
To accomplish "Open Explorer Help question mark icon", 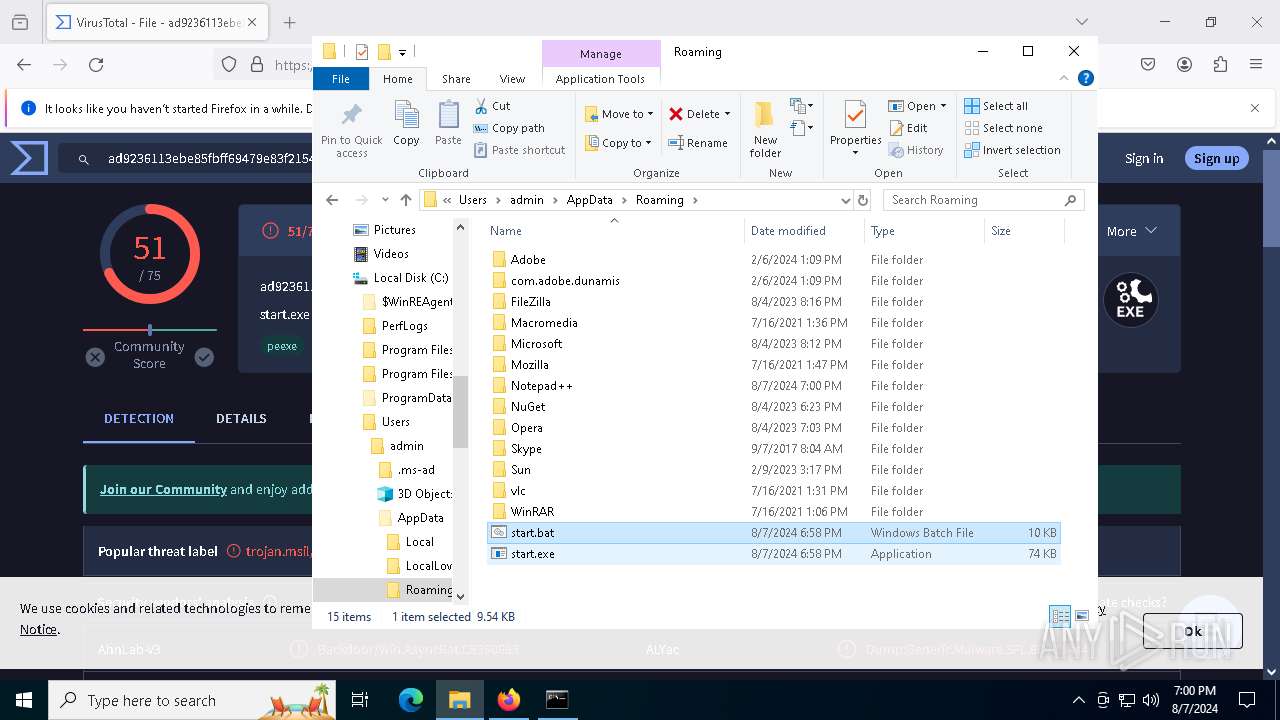I will [1085, 78].
